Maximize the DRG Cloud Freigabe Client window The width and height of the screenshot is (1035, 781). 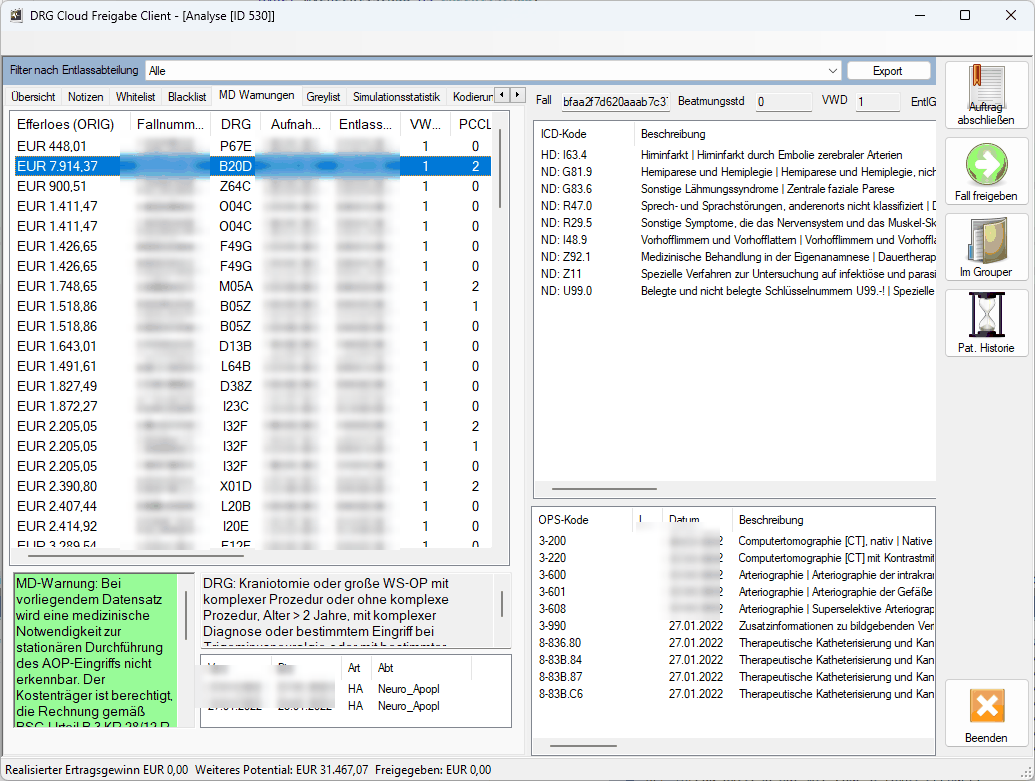tap(964, 15)
